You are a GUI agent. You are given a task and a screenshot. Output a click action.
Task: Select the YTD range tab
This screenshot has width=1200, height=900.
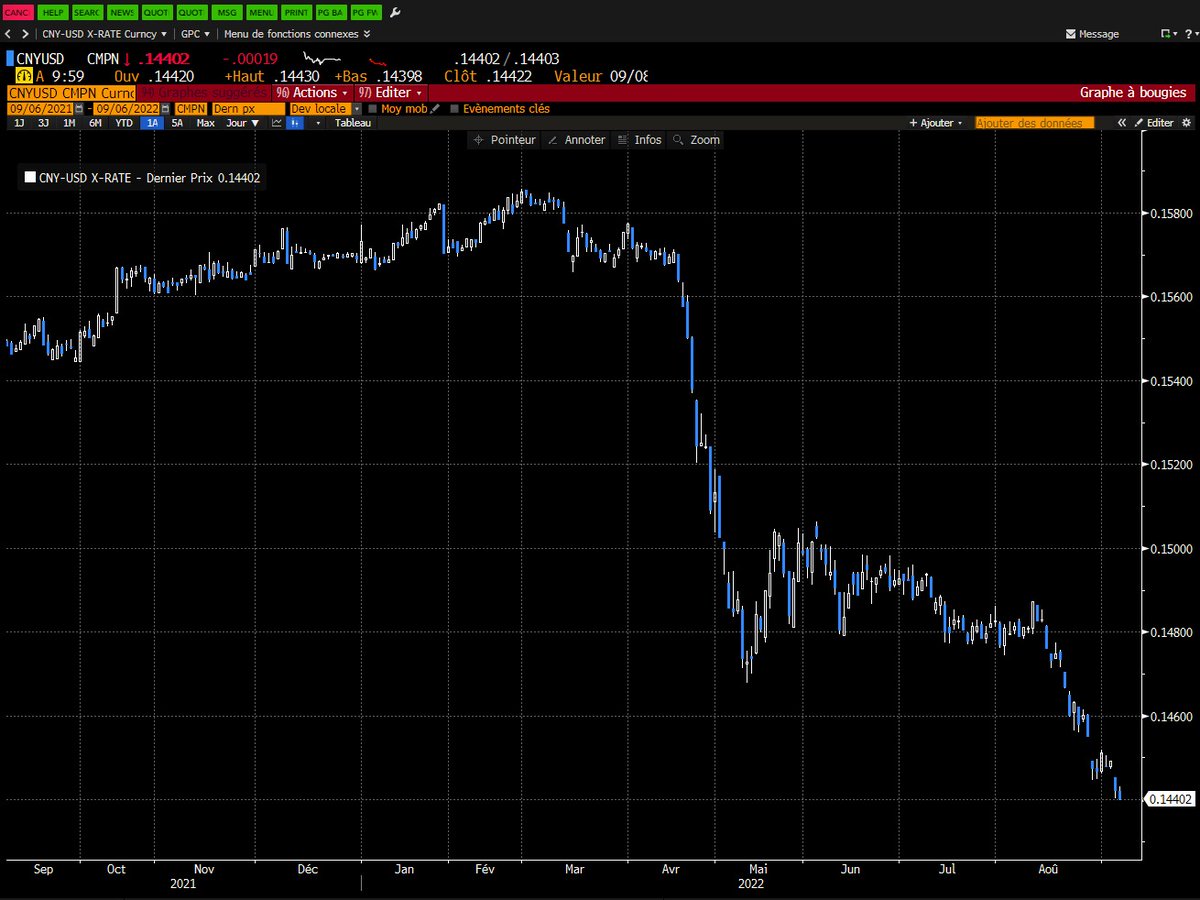click(x=124, y=123)
